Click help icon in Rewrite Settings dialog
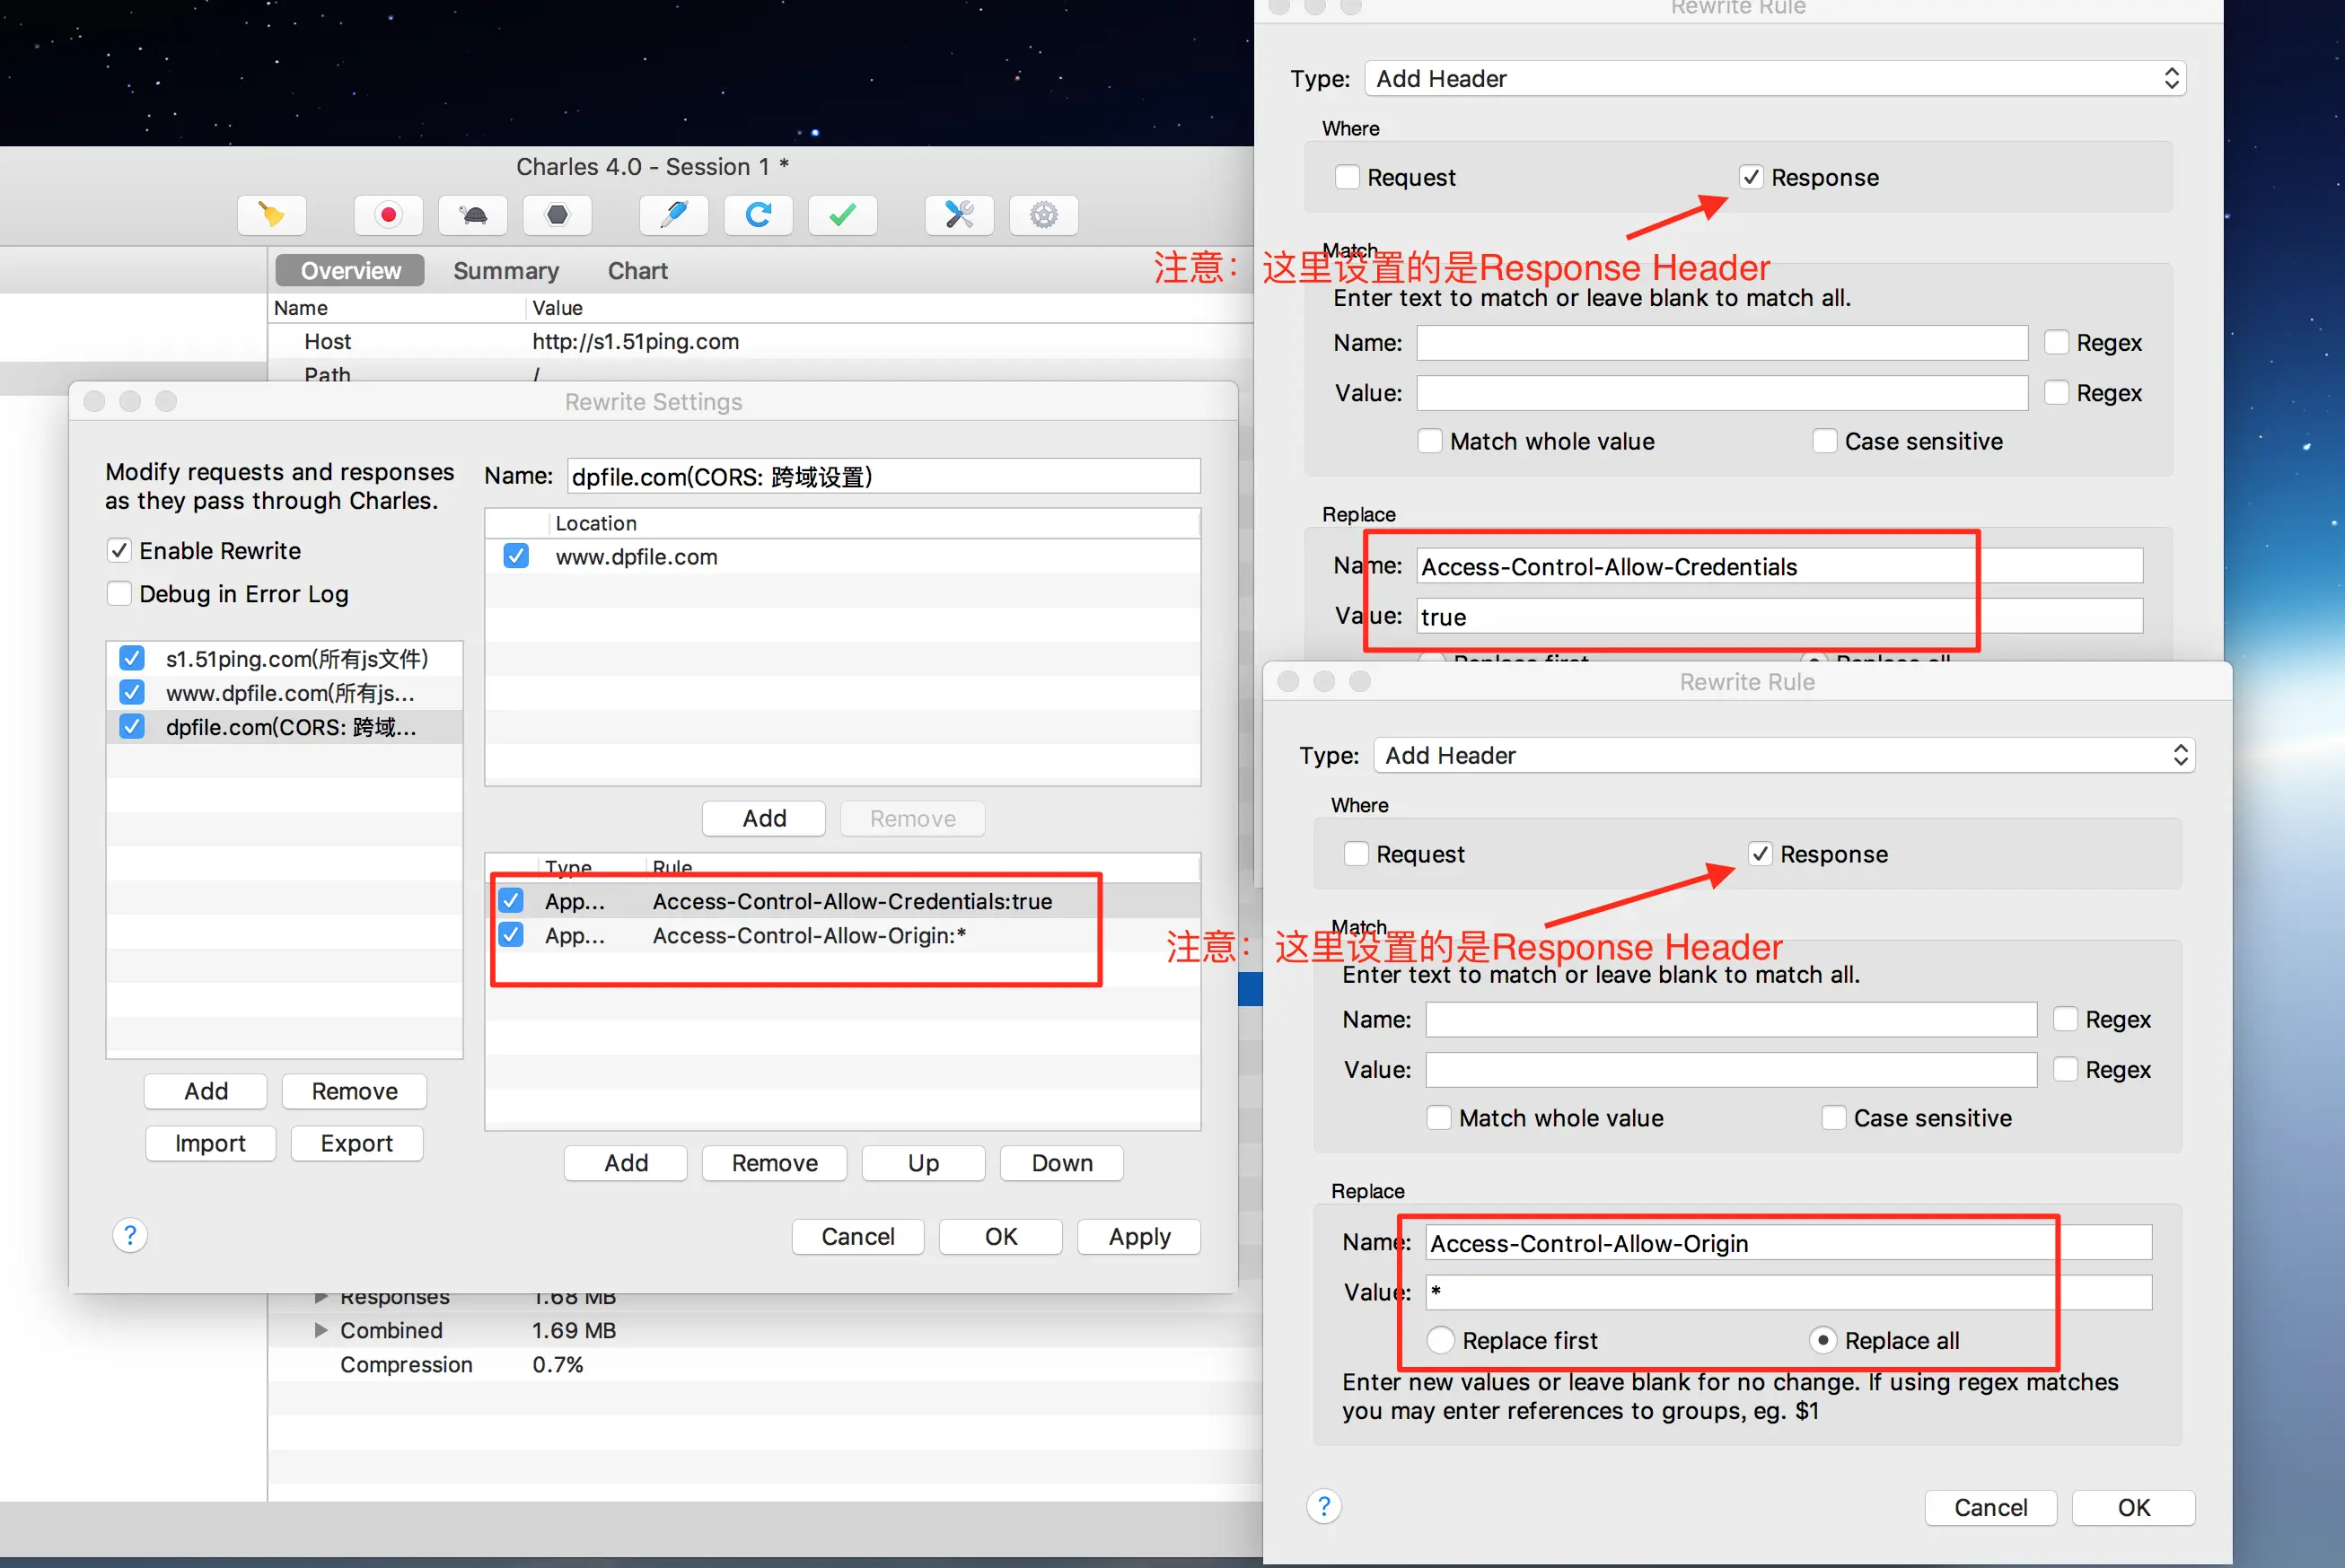 (130, 1235)
